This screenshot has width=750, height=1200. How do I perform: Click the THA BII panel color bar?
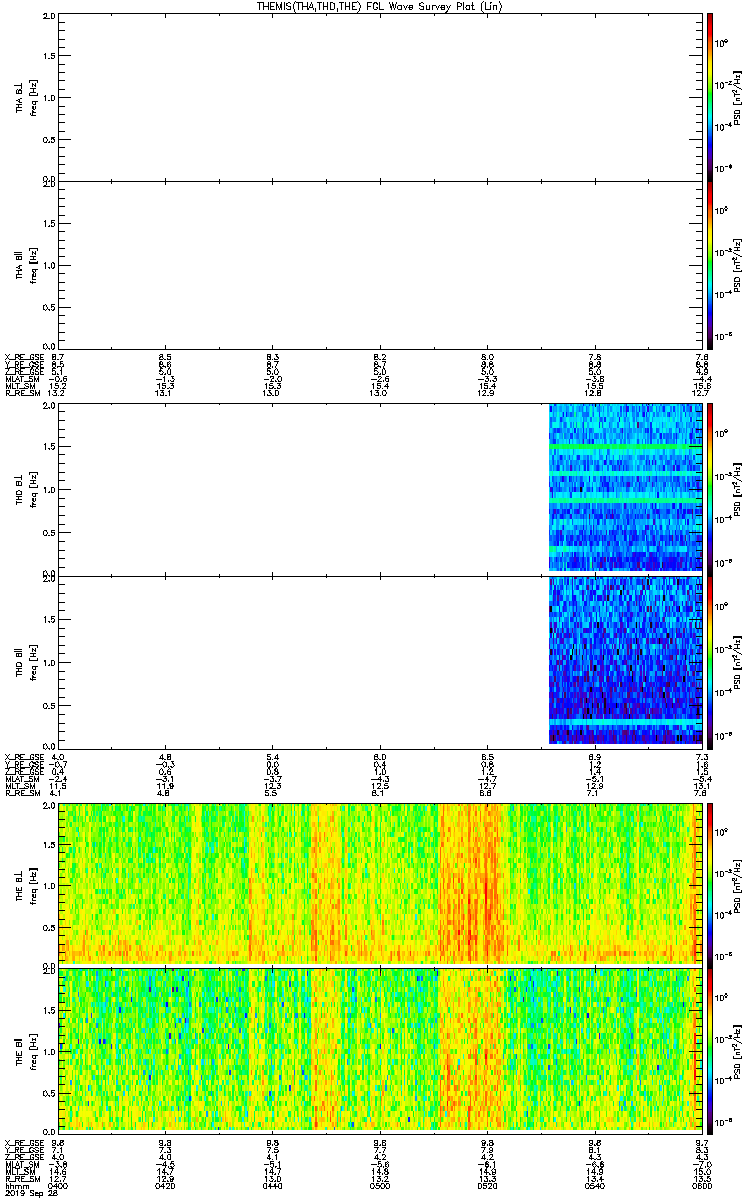710,266
